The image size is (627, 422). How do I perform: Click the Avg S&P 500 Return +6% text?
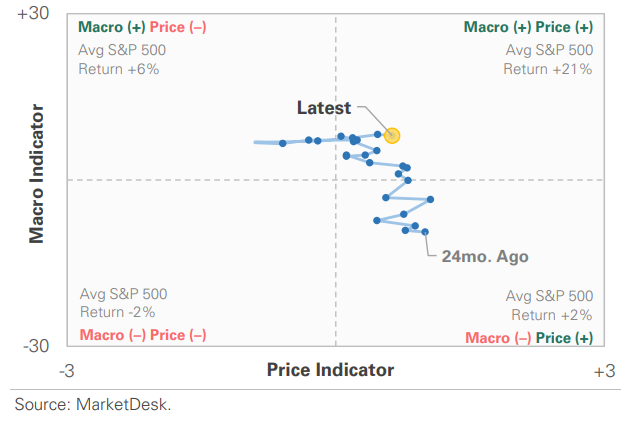click(122, 59)
